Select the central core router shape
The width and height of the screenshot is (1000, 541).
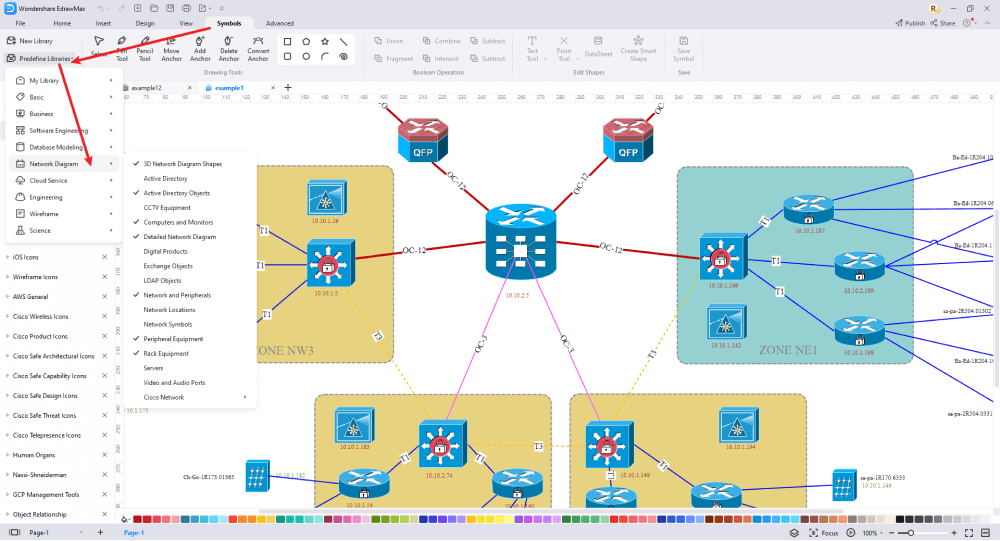(x=520, y=242)
